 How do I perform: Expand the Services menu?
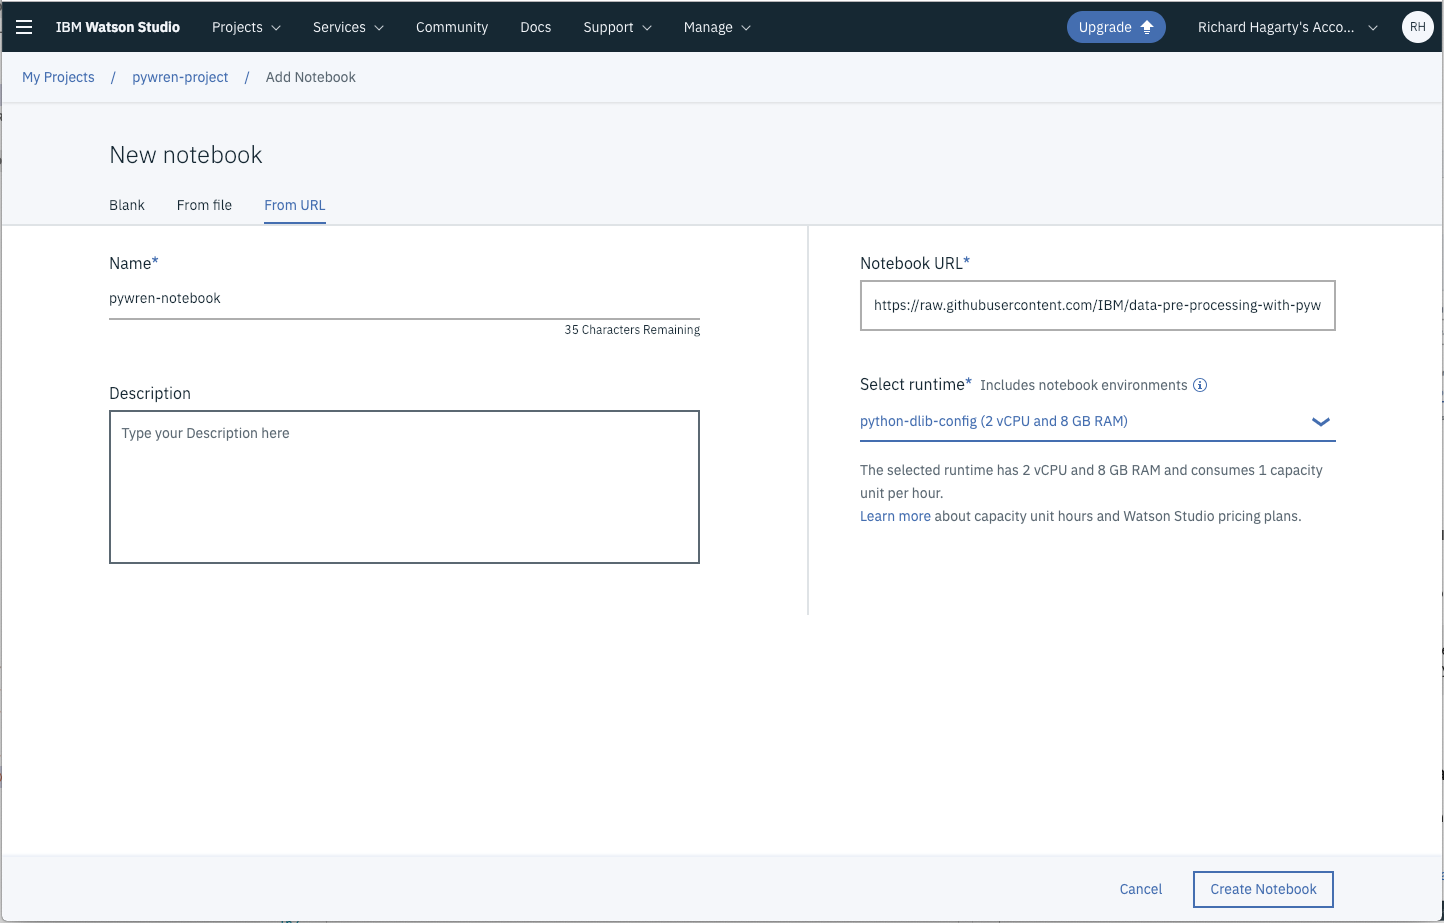pos(348,27)
